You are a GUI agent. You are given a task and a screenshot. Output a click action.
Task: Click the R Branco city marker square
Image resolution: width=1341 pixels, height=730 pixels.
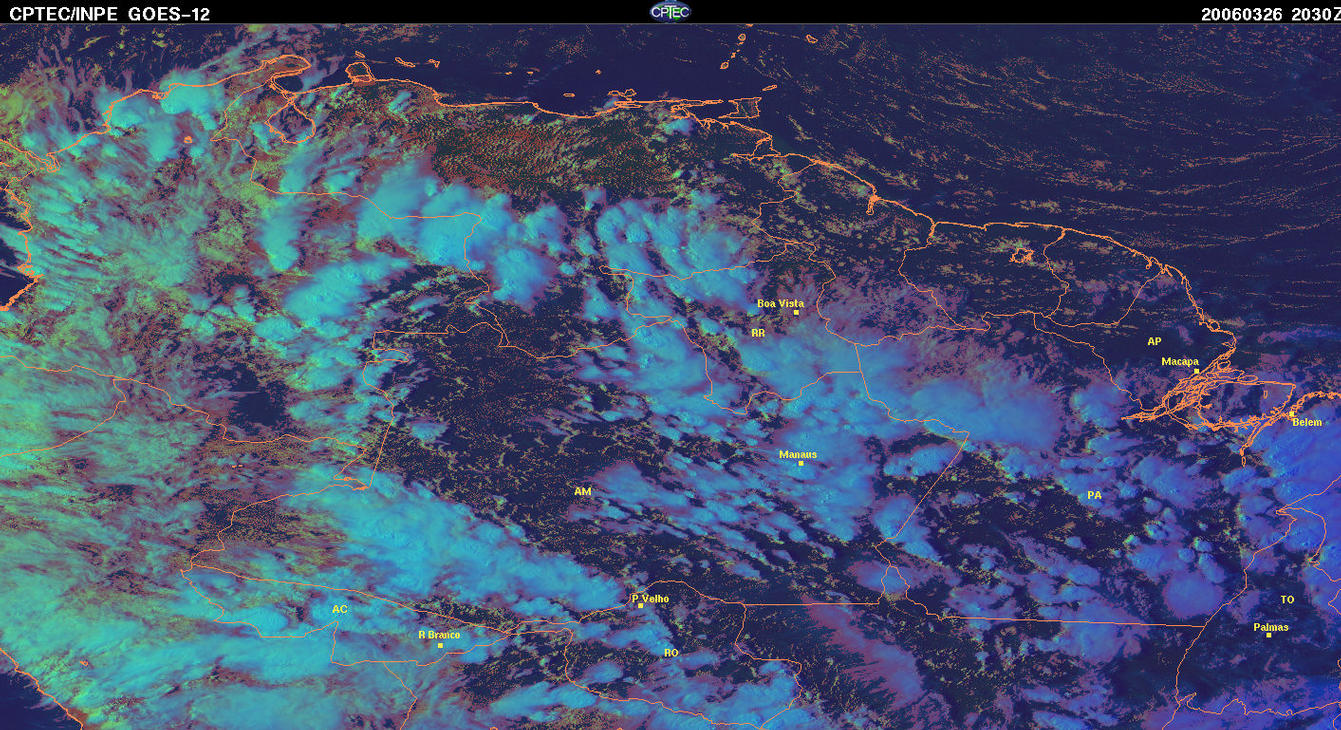click(x=440, y=645)
